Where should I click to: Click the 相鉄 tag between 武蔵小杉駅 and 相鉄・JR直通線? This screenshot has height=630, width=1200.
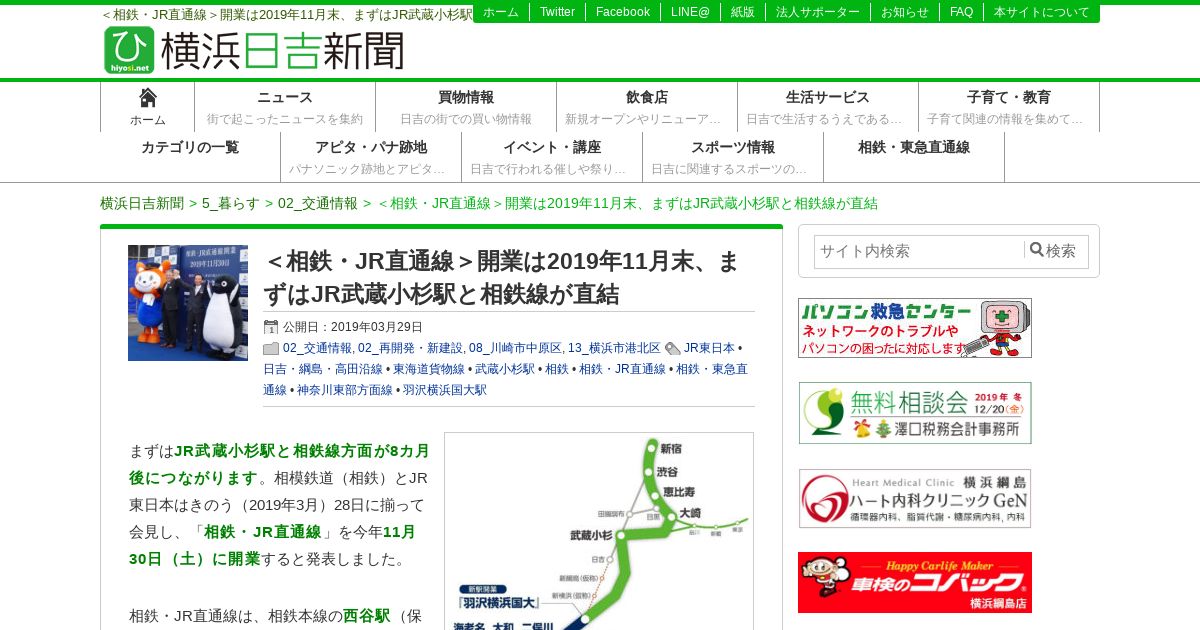point(557,369)
